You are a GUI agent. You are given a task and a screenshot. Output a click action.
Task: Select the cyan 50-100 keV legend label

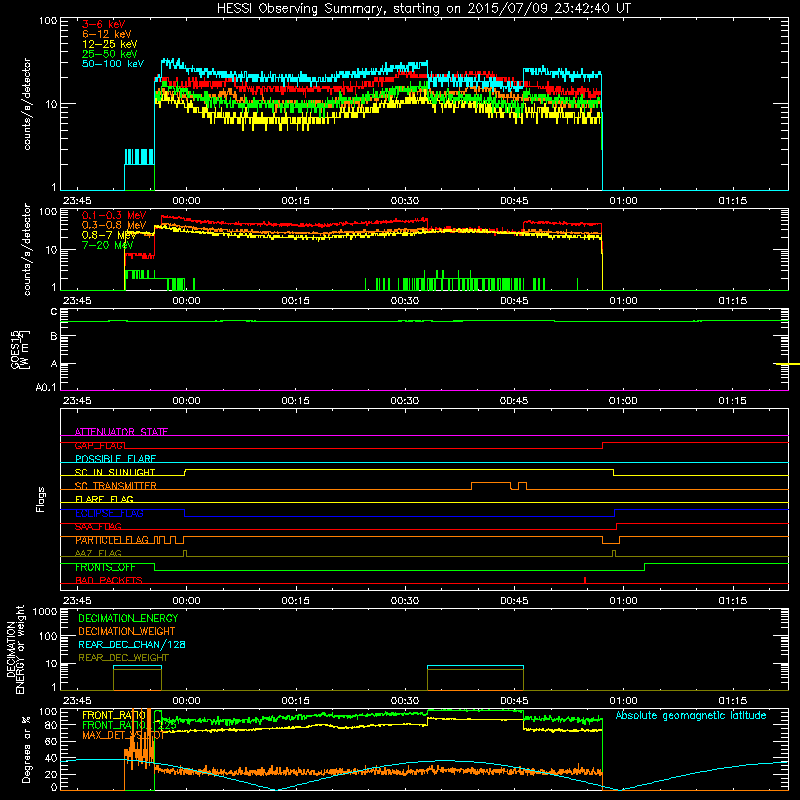[x=113, y=64]
